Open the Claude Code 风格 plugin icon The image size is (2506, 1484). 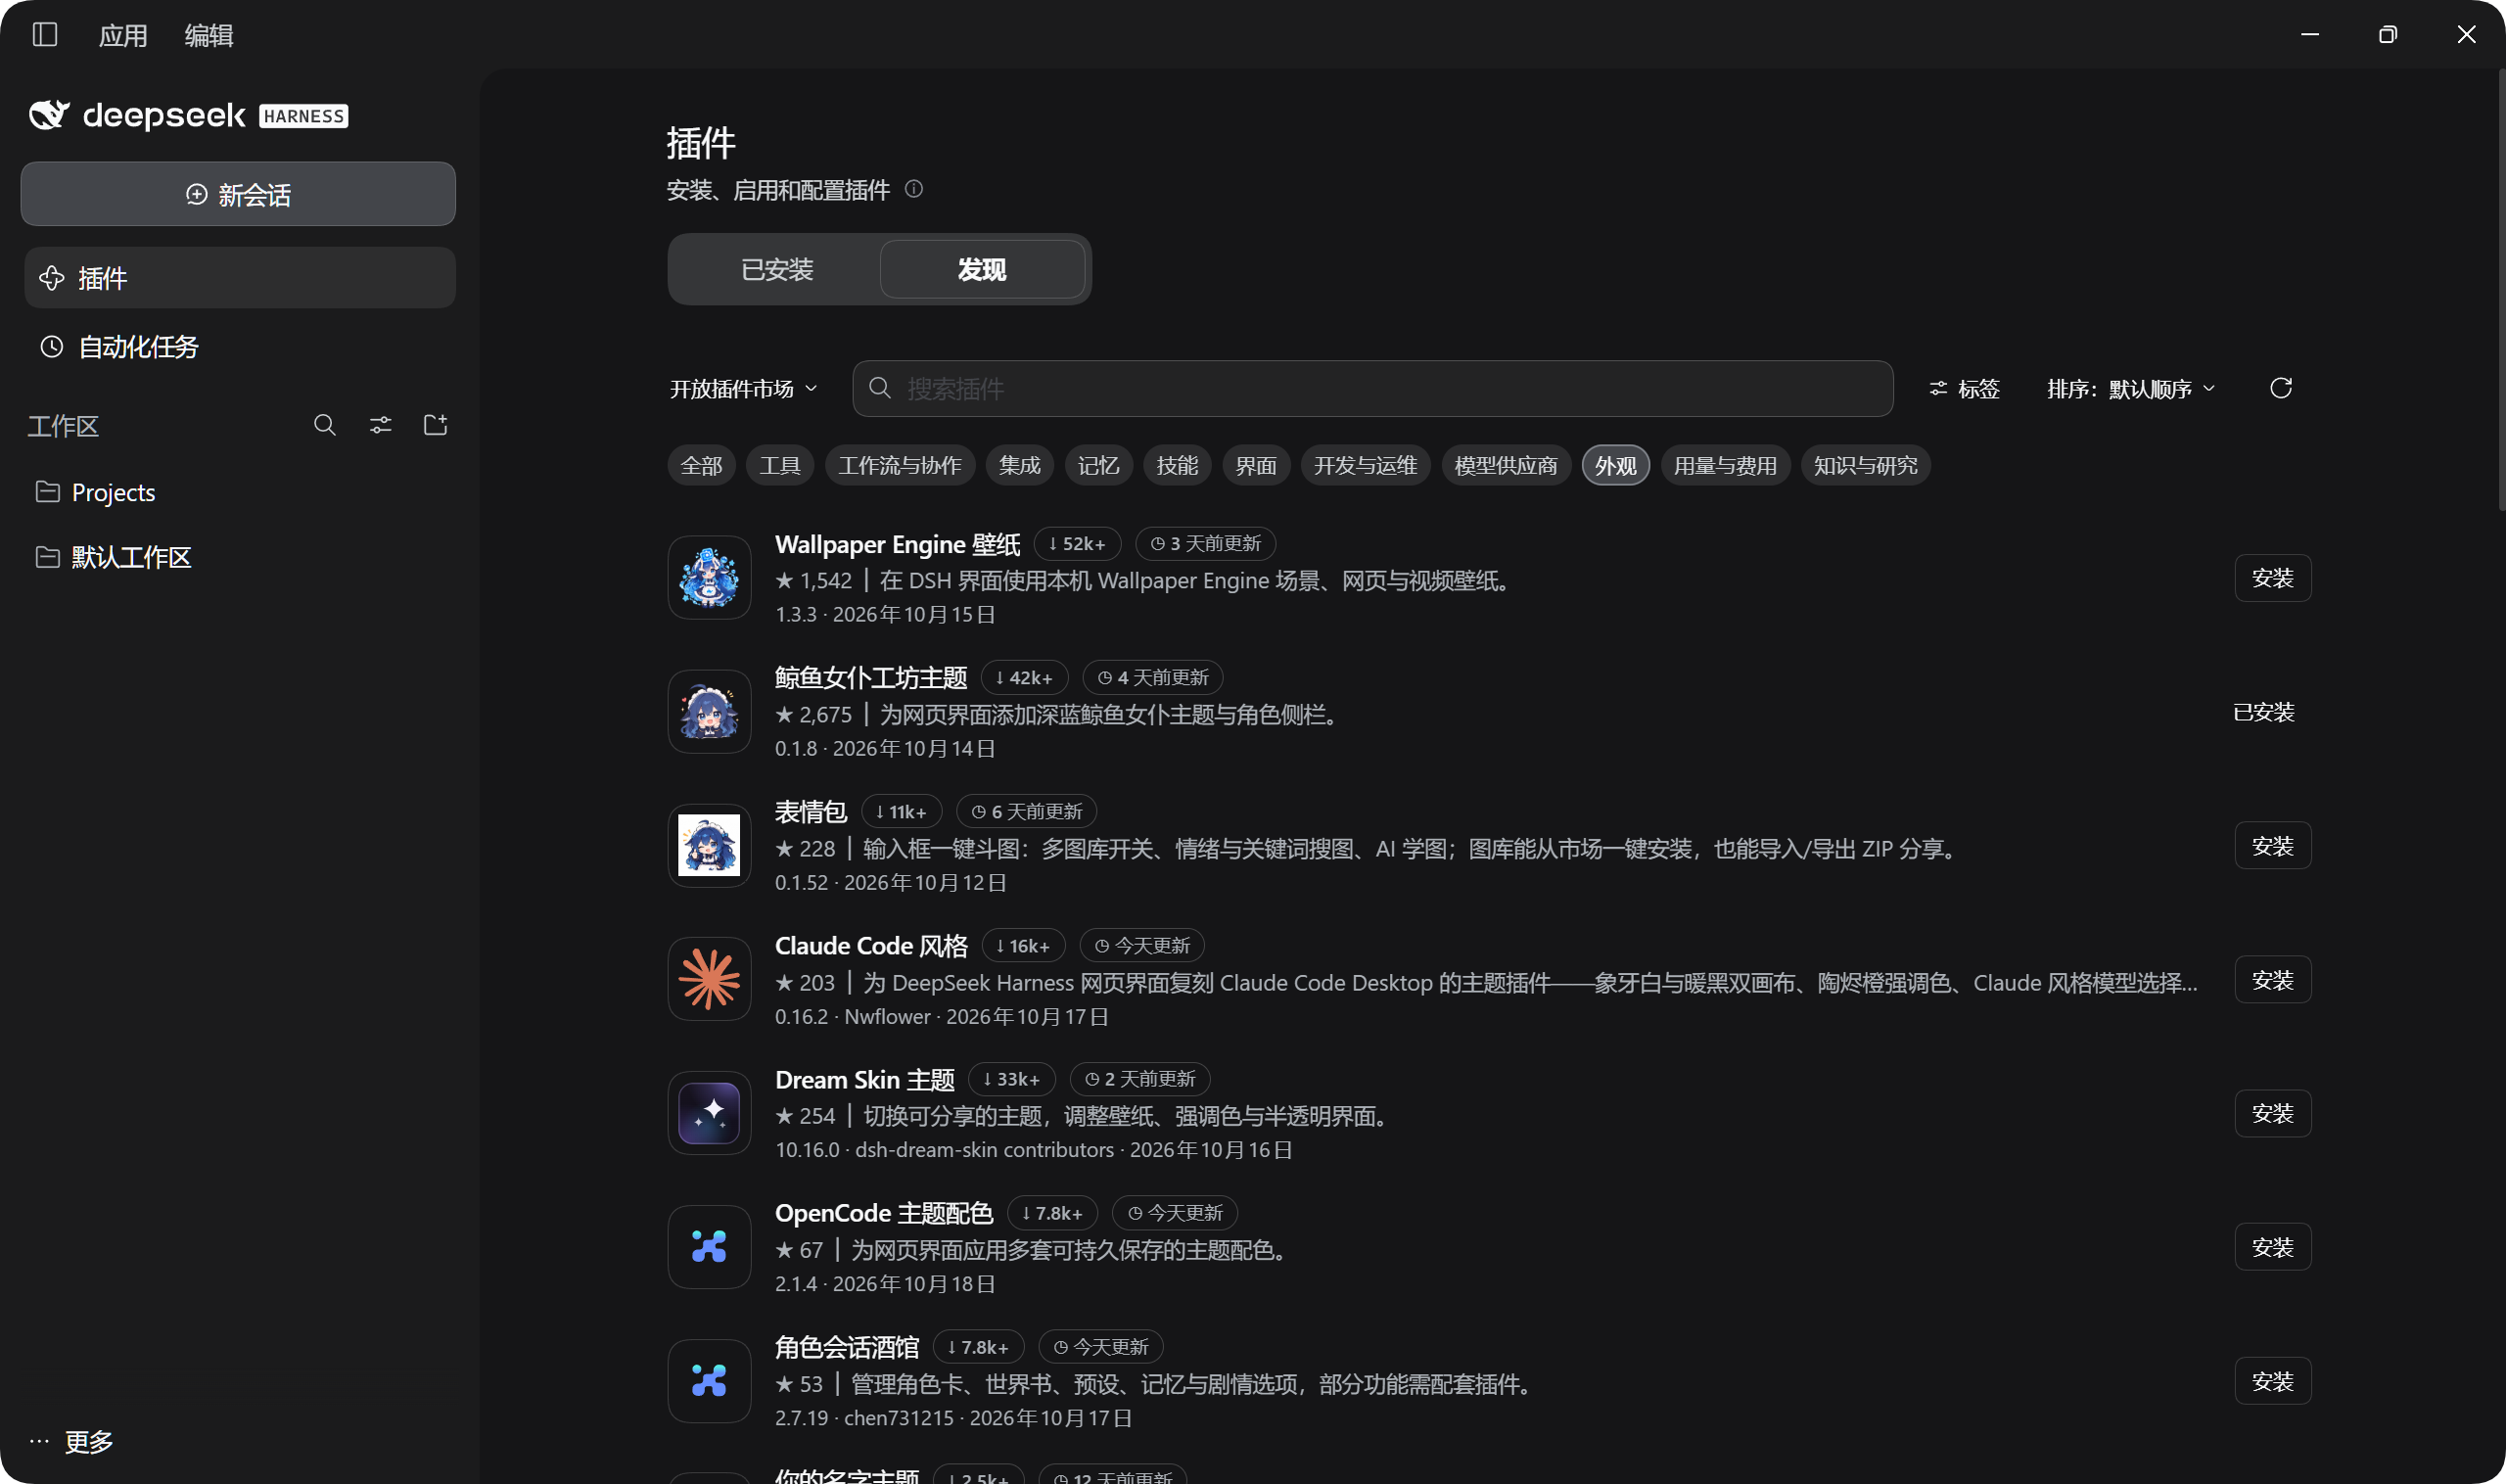coord(709,979)
